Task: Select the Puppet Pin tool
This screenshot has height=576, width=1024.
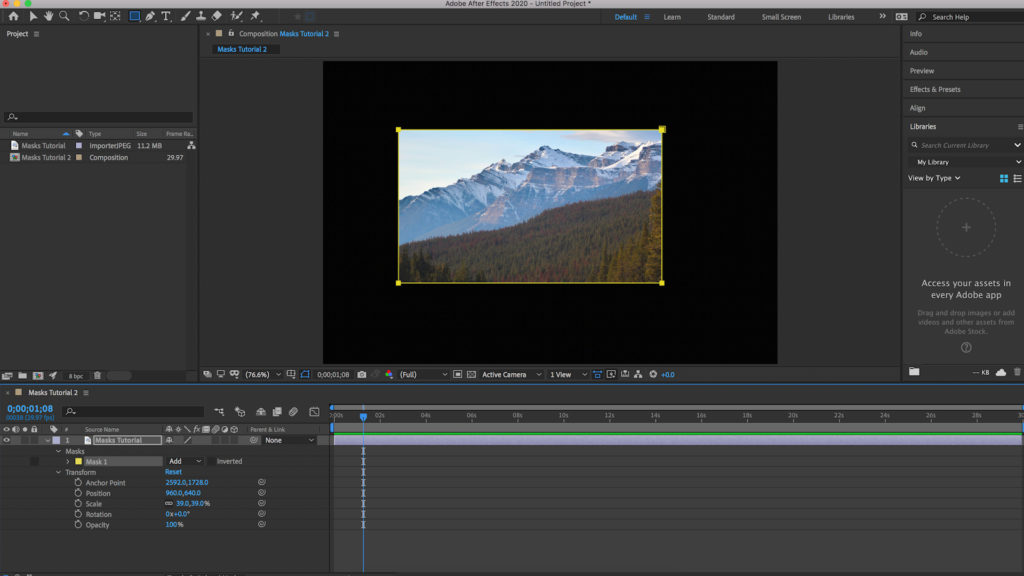Action: tap(255, 17)
